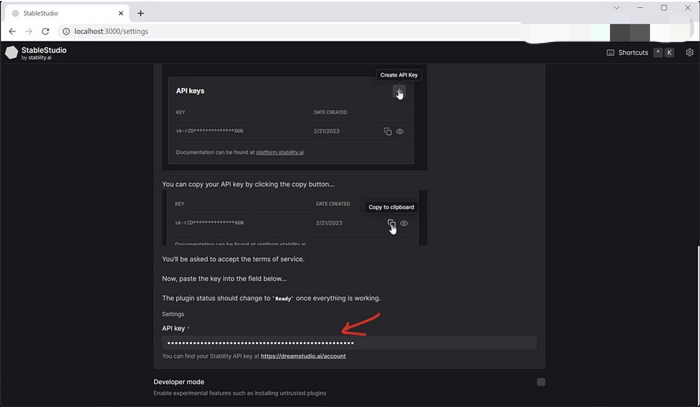Open the Shortcuts panel
This screenshot has height=407, width=700.
(627, 53)
